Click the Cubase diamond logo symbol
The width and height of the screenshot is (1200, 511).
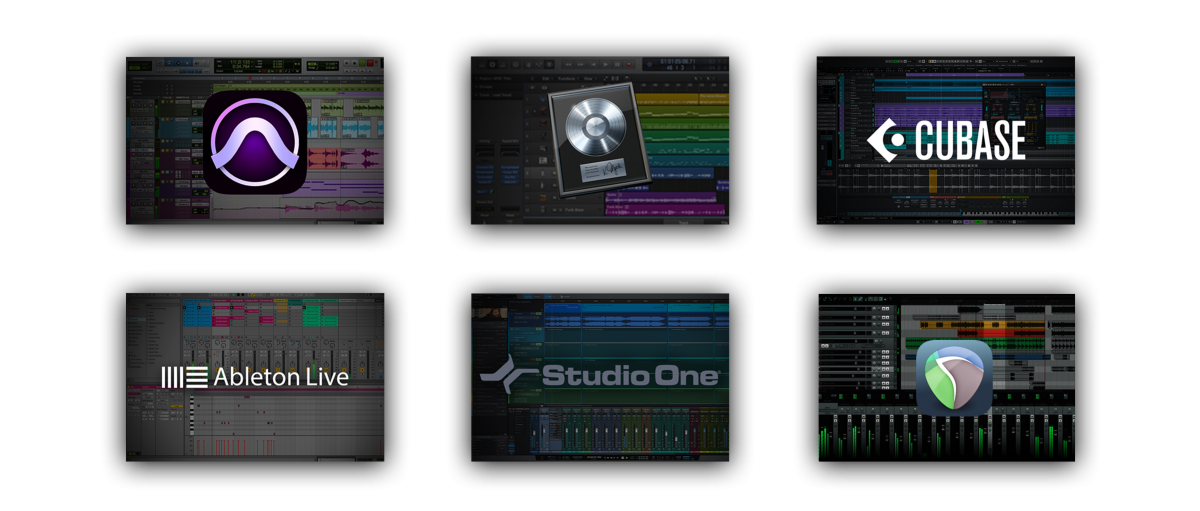[x=885, y=141]
